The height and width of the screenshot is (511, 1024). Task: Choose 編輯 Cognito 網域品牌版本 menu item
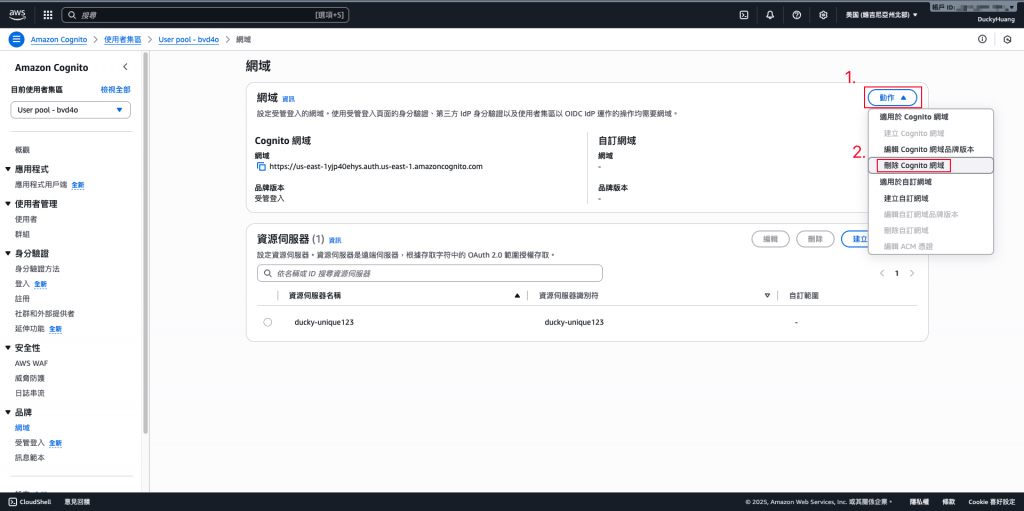pyautogui.click(x=931, y=149)
